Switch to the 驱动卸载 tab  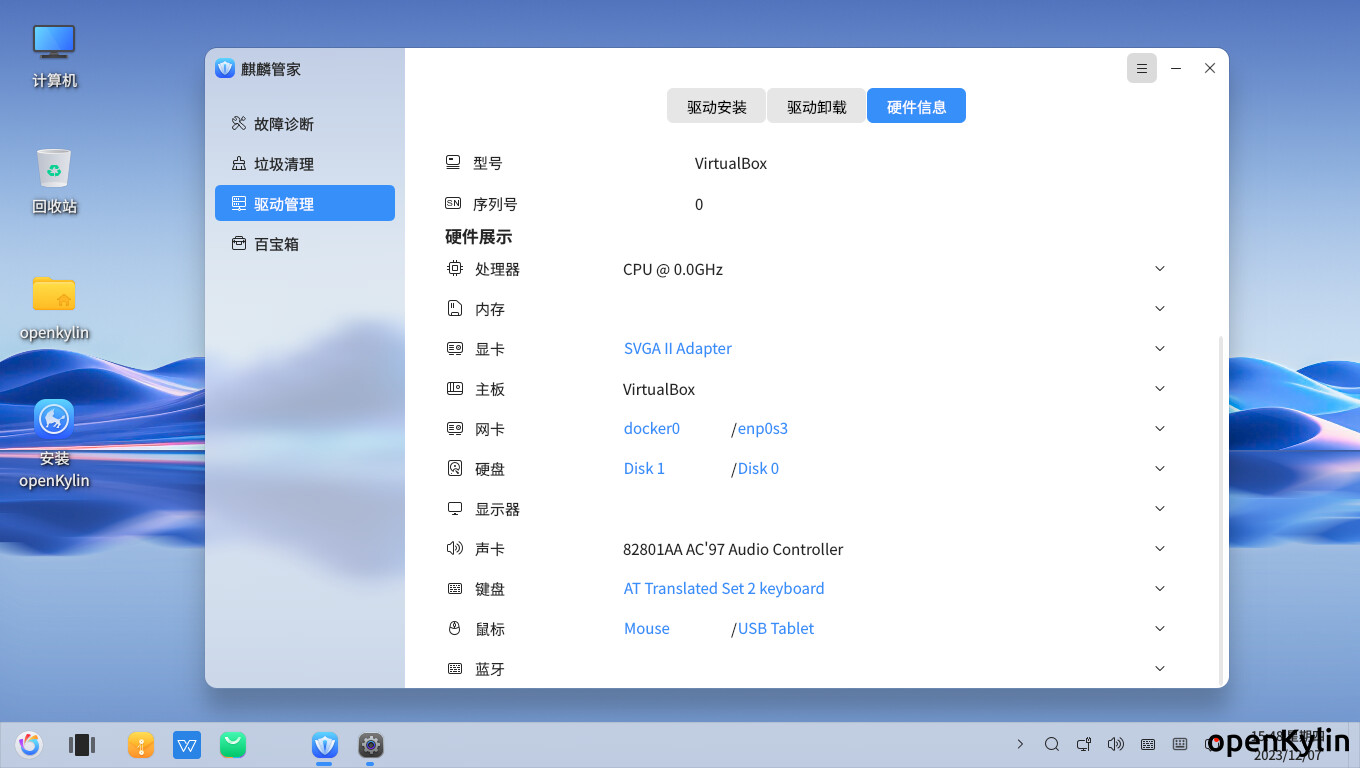(816, 107)
